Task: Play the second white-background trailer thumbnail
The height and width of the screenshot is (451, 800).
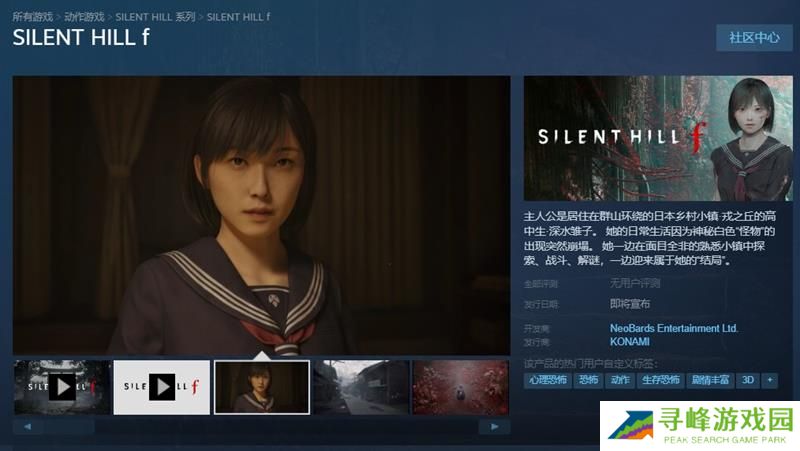Action: click(x=162, y=387)
